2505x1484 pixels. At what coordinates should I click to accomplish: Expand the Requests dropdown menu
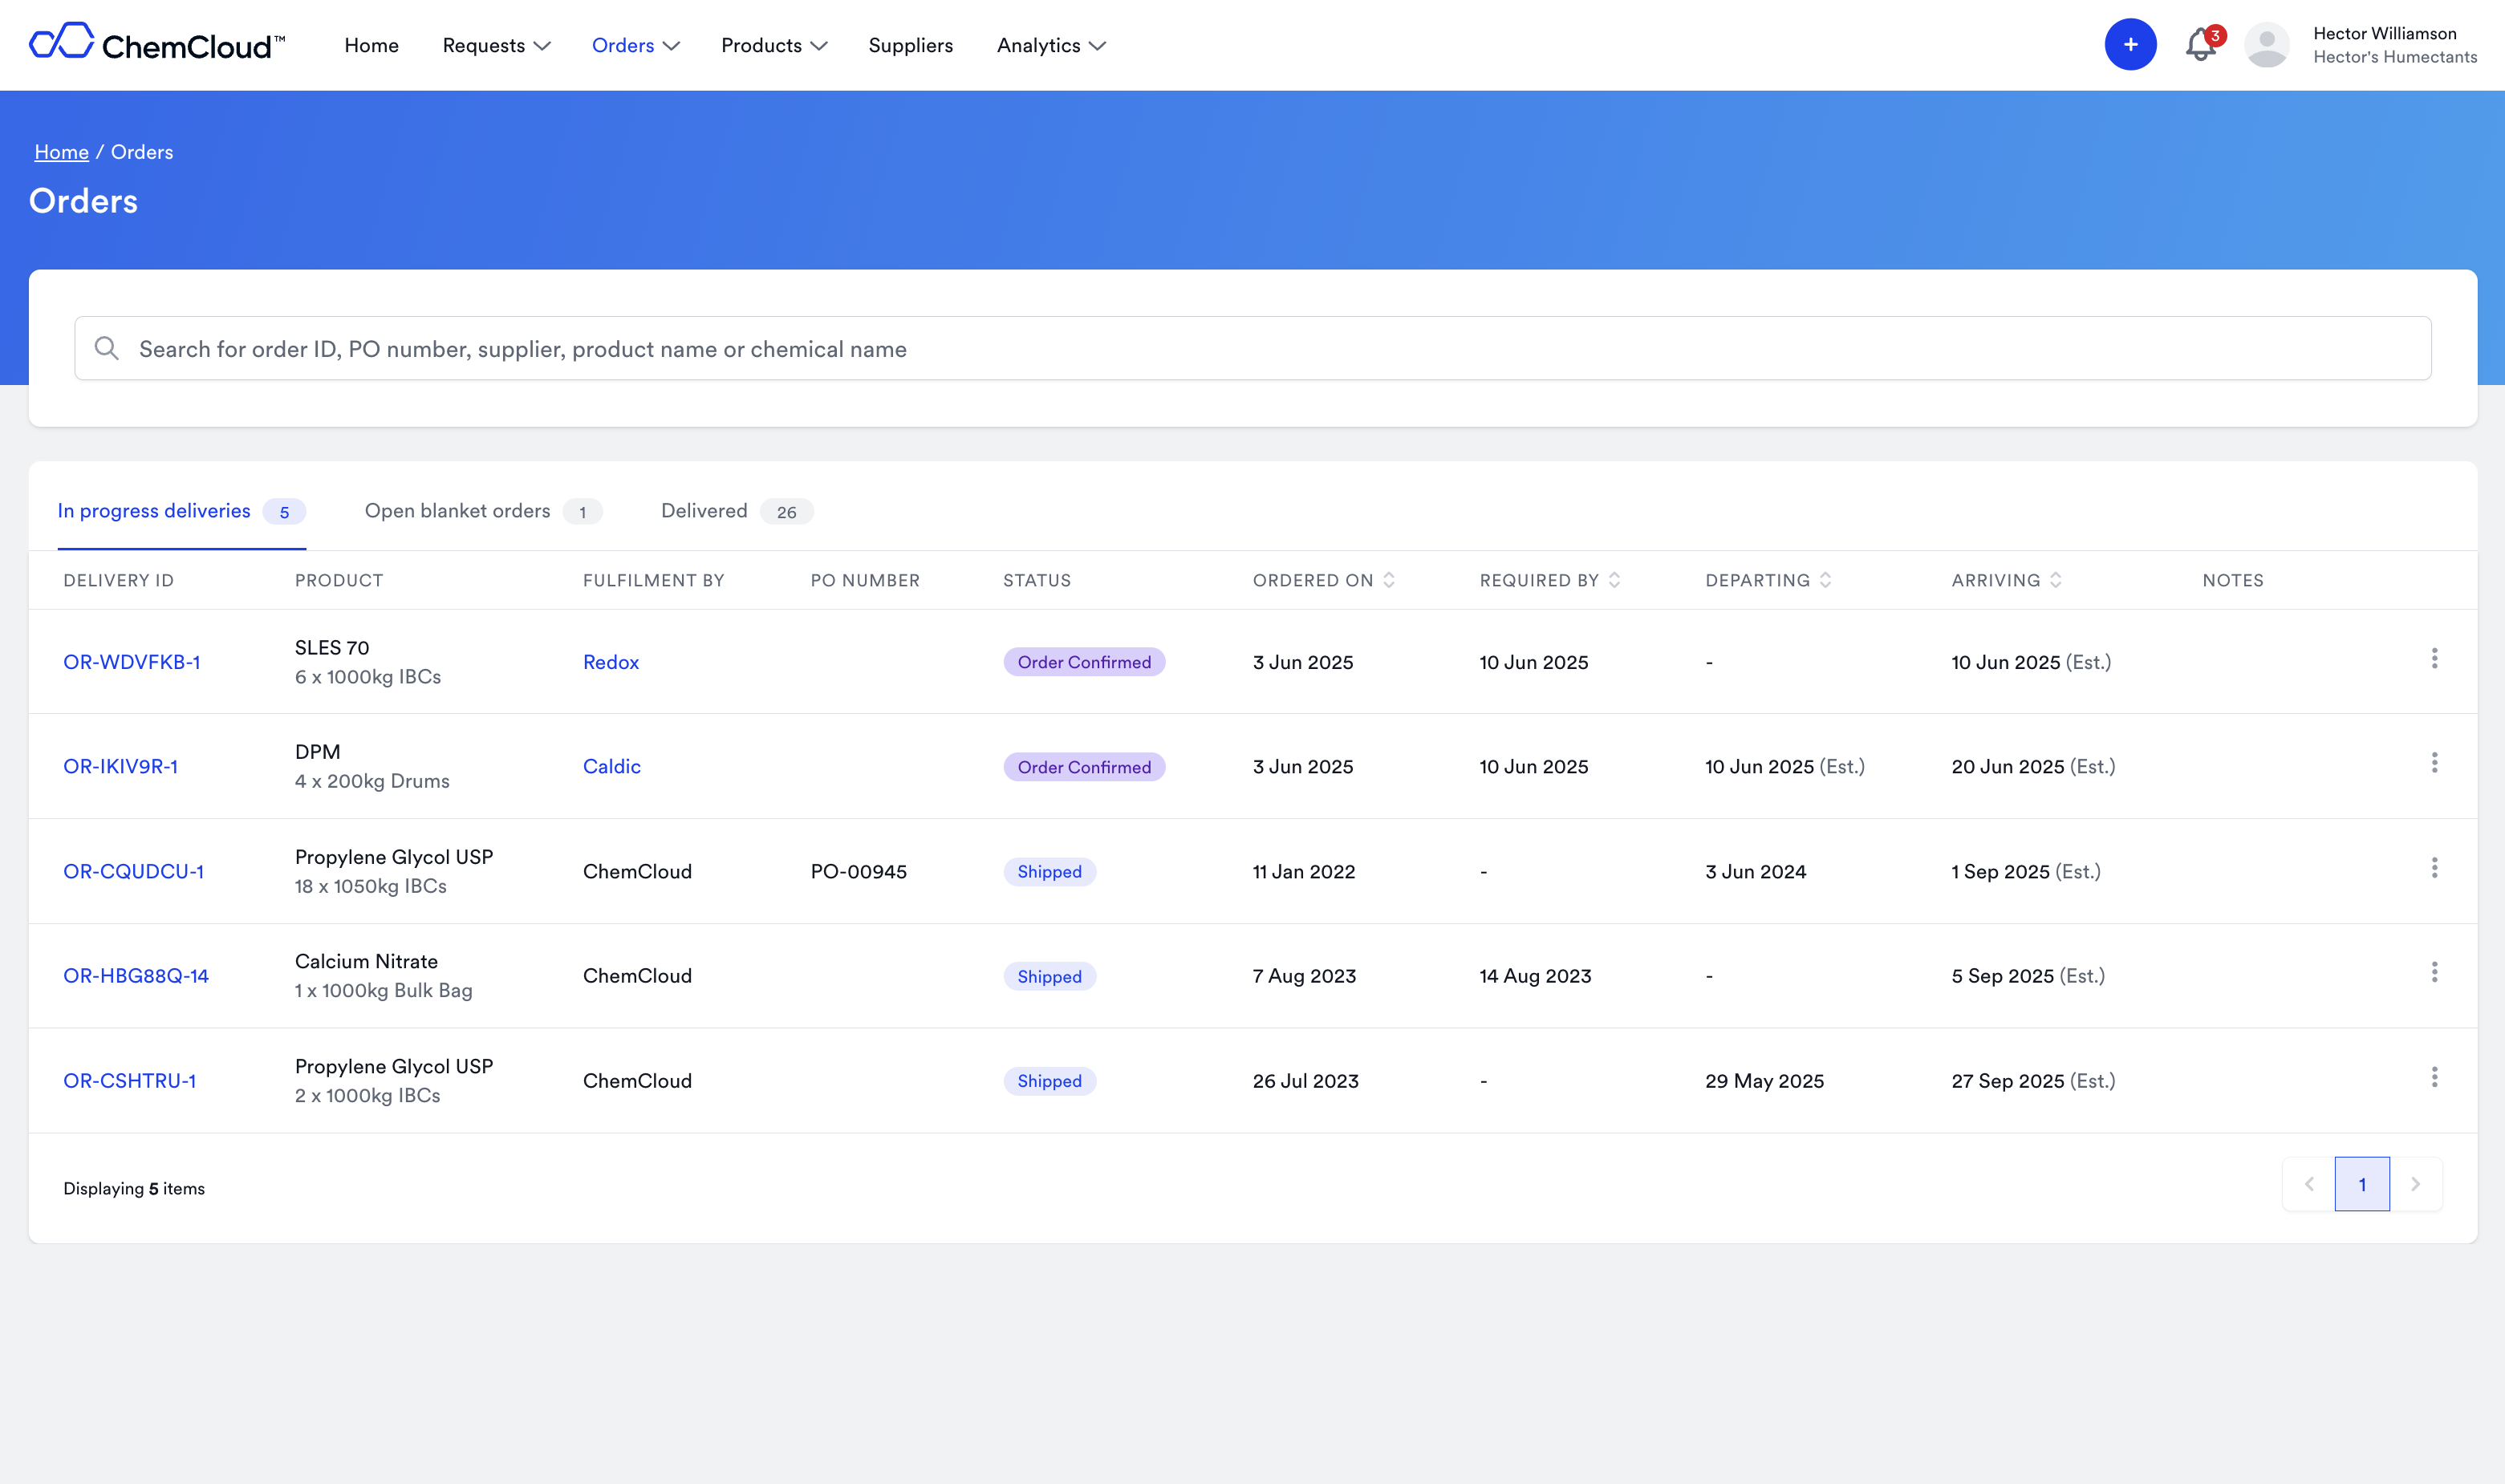pyautogui.click(x=496, y=46)
